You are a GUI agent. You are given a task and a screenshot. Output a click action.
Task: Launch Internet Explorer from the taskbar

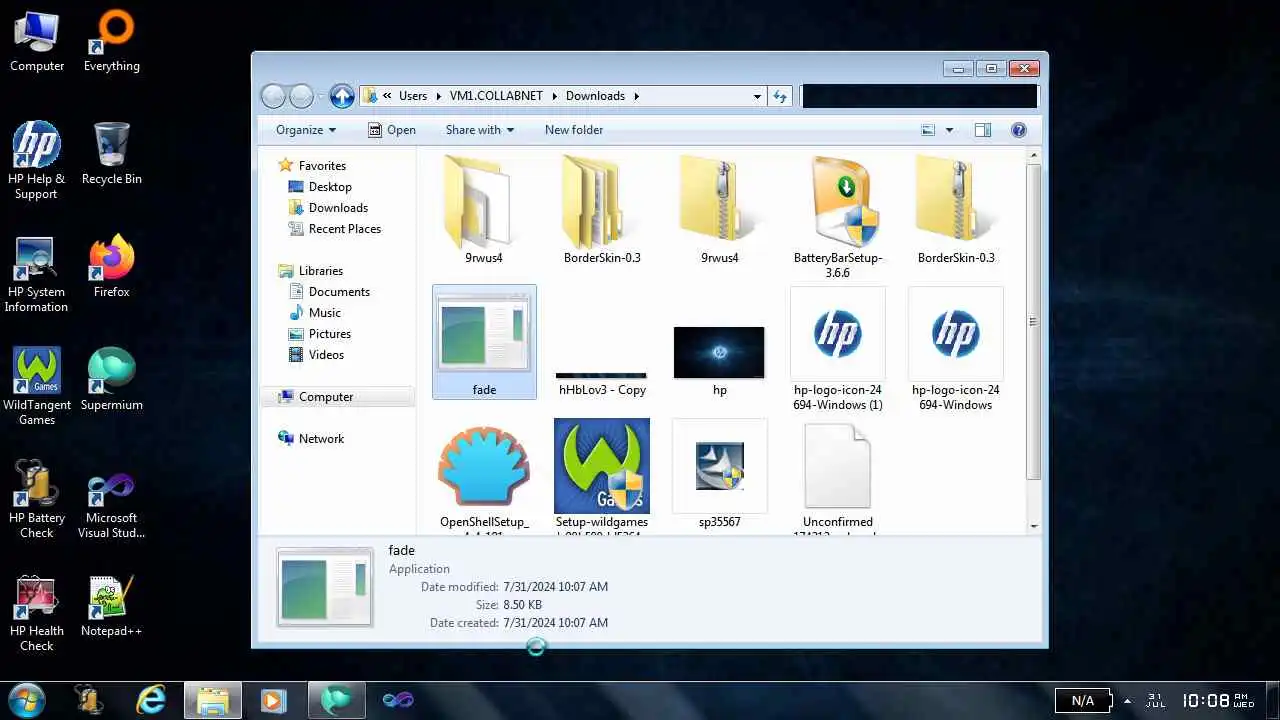coord(151,700)
